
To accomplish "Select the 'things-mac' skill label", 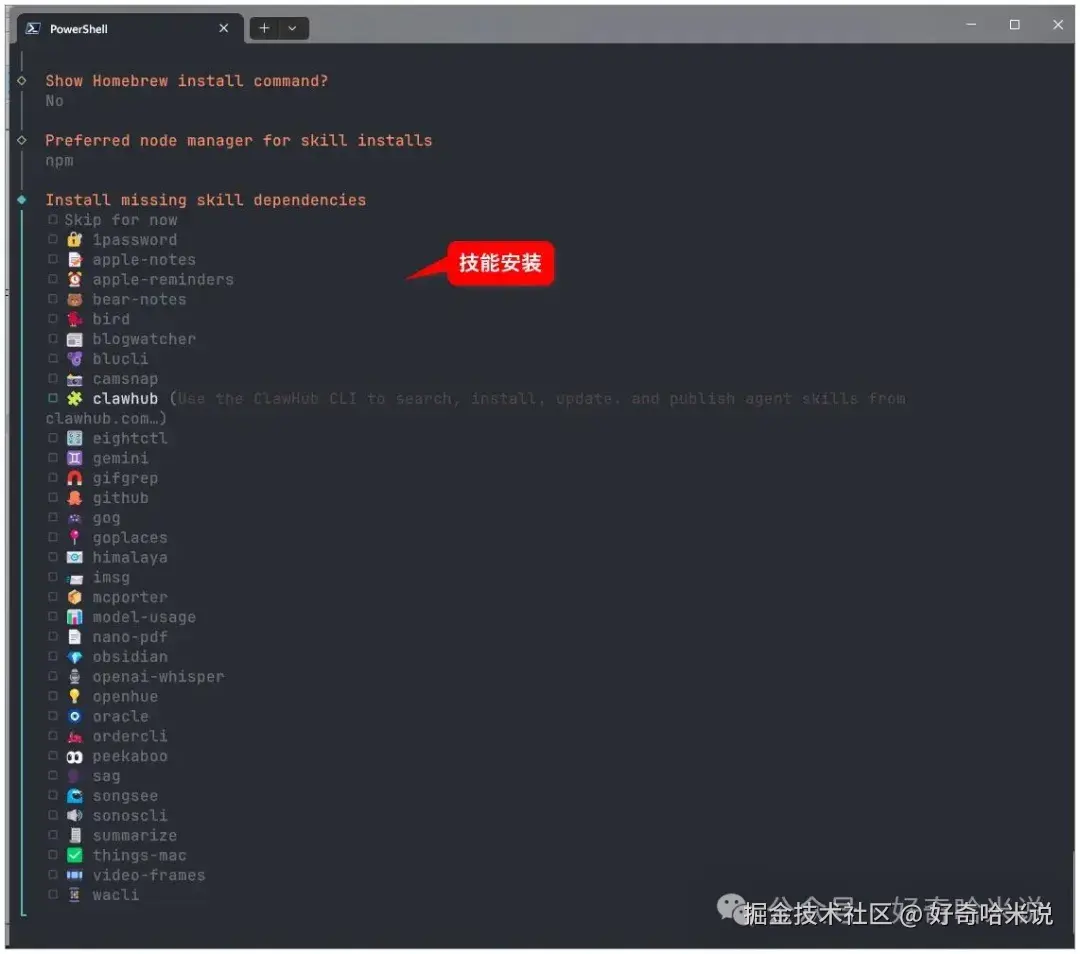I will pos(140,856).
